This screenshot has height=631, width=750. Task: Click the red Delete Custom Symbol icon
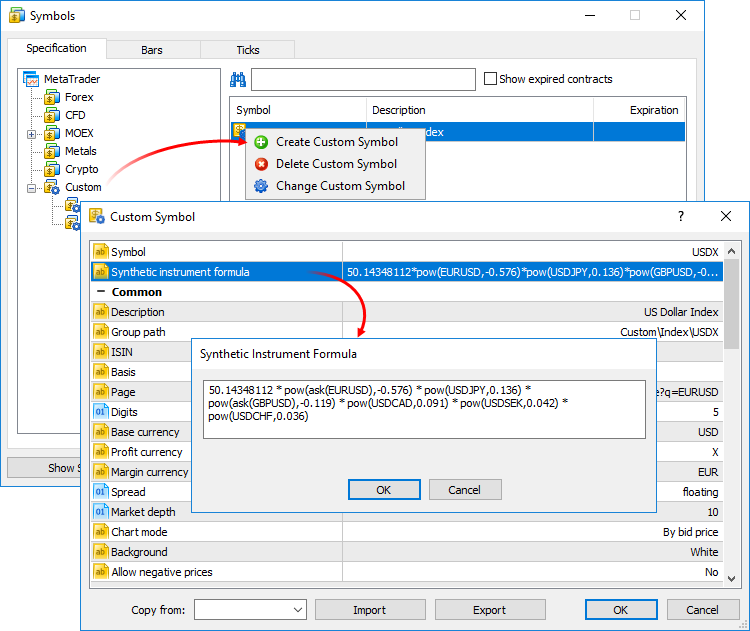[261, 164]
